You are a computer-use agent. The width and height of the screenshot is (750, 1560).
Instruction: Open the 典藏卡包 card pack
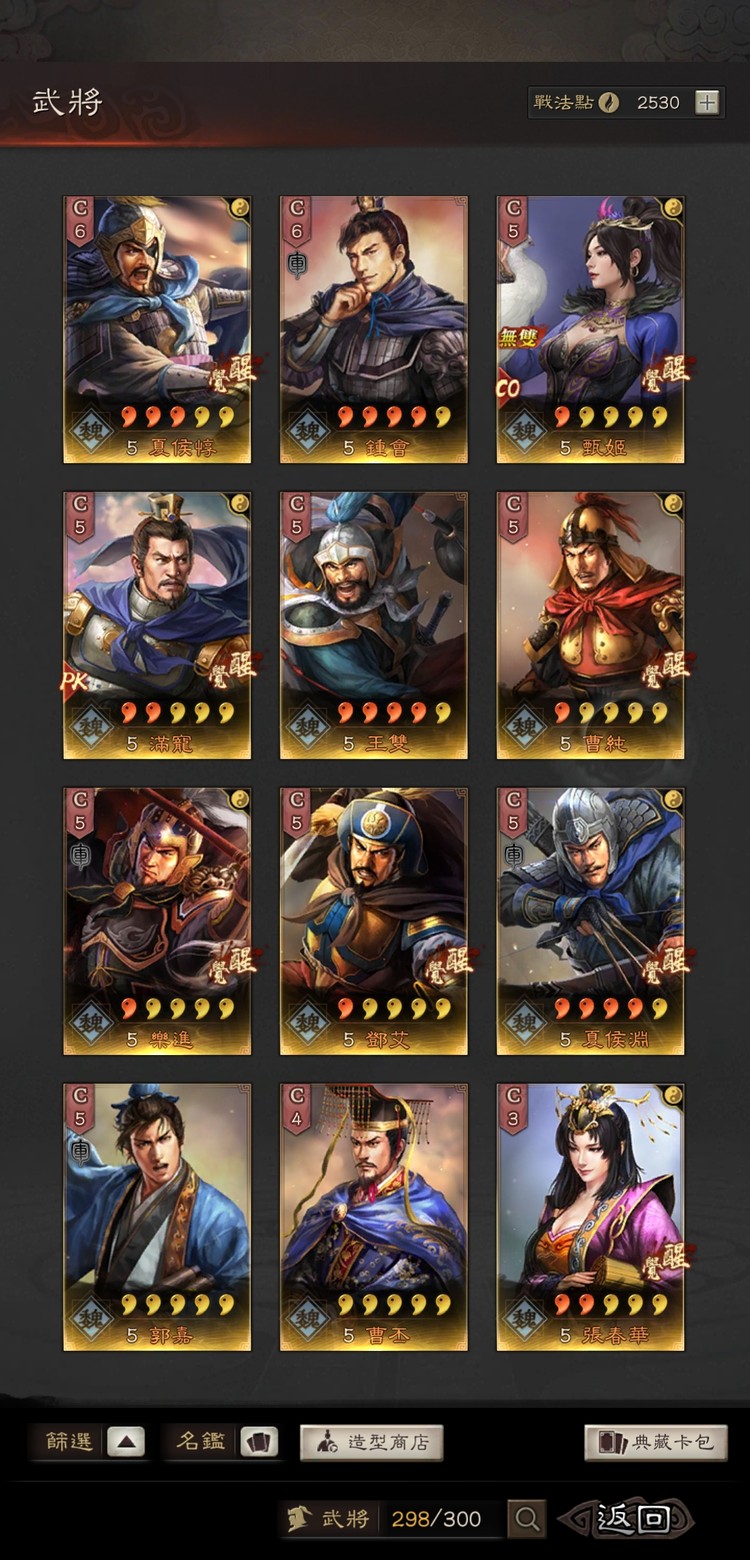click(x=656, y=1442)
